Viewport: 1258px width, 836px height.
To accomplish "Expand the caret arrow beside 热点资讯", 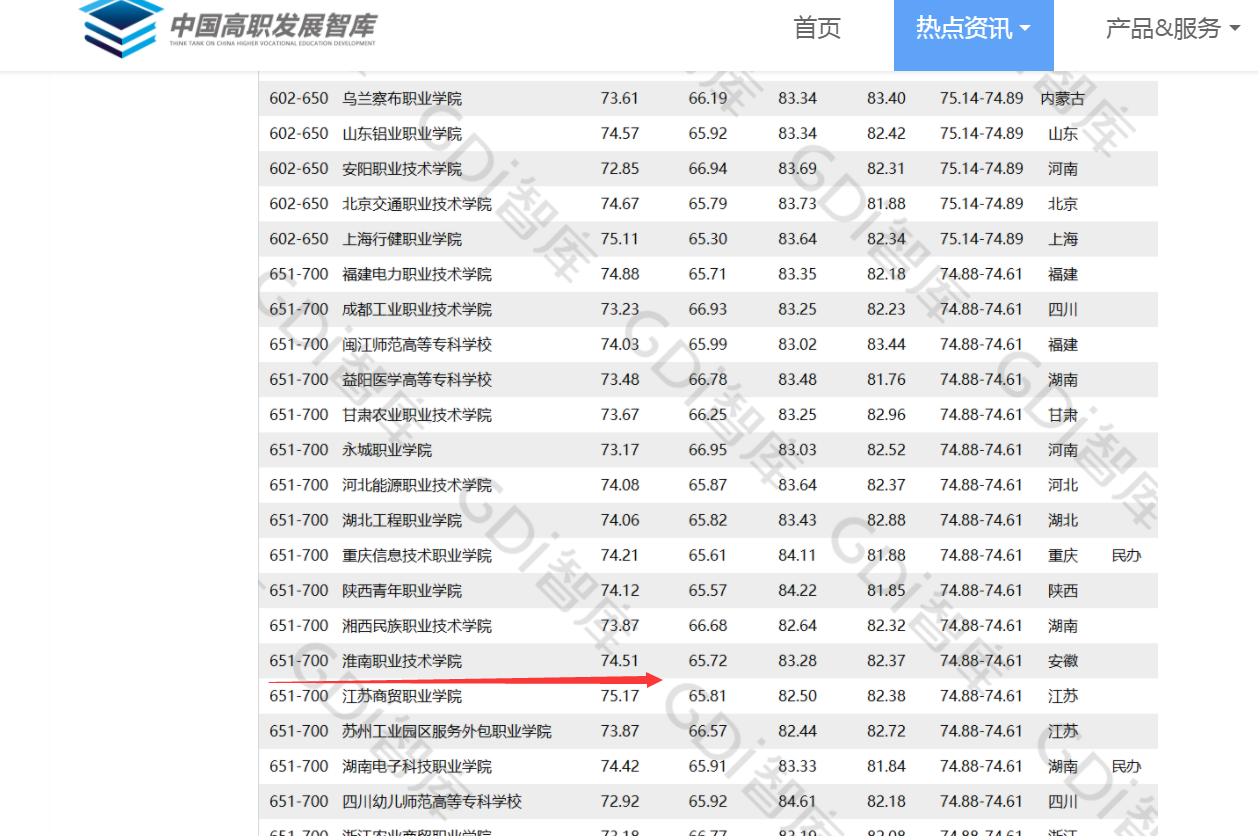I will [1025, 30].
